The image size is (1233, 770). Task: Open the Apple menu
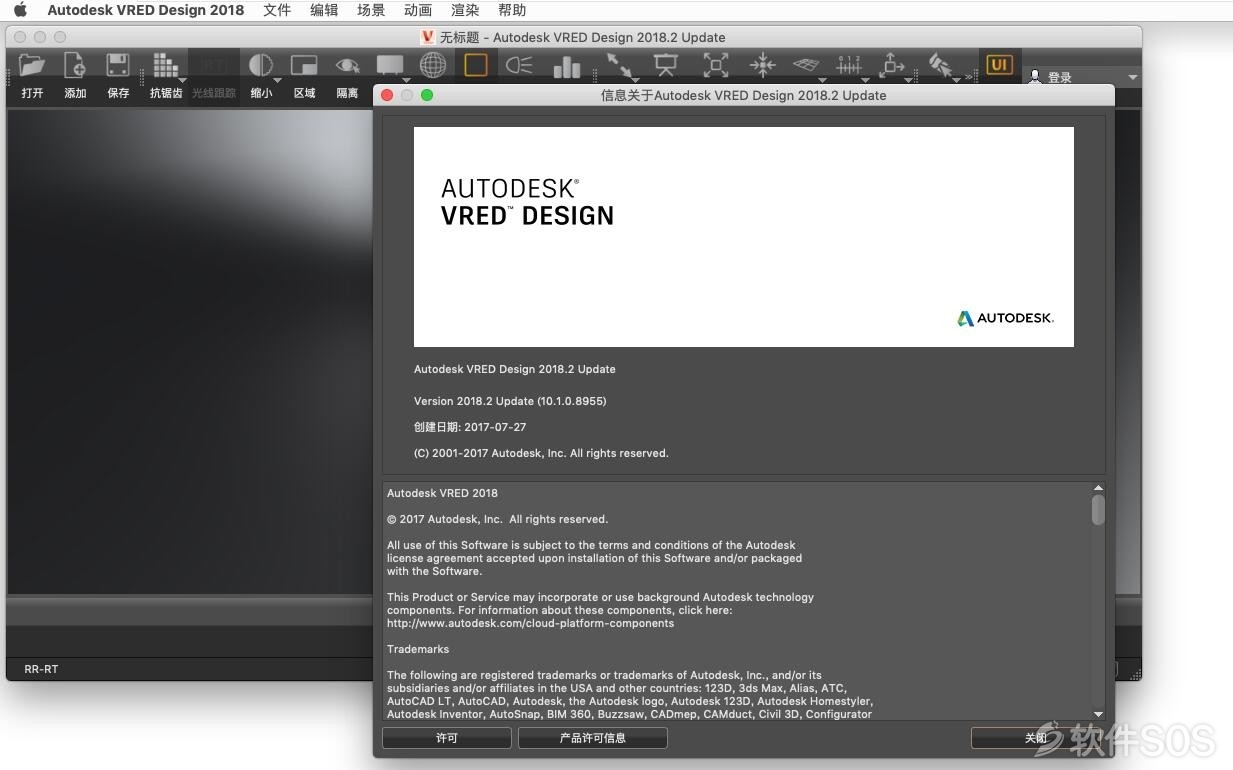20,10
